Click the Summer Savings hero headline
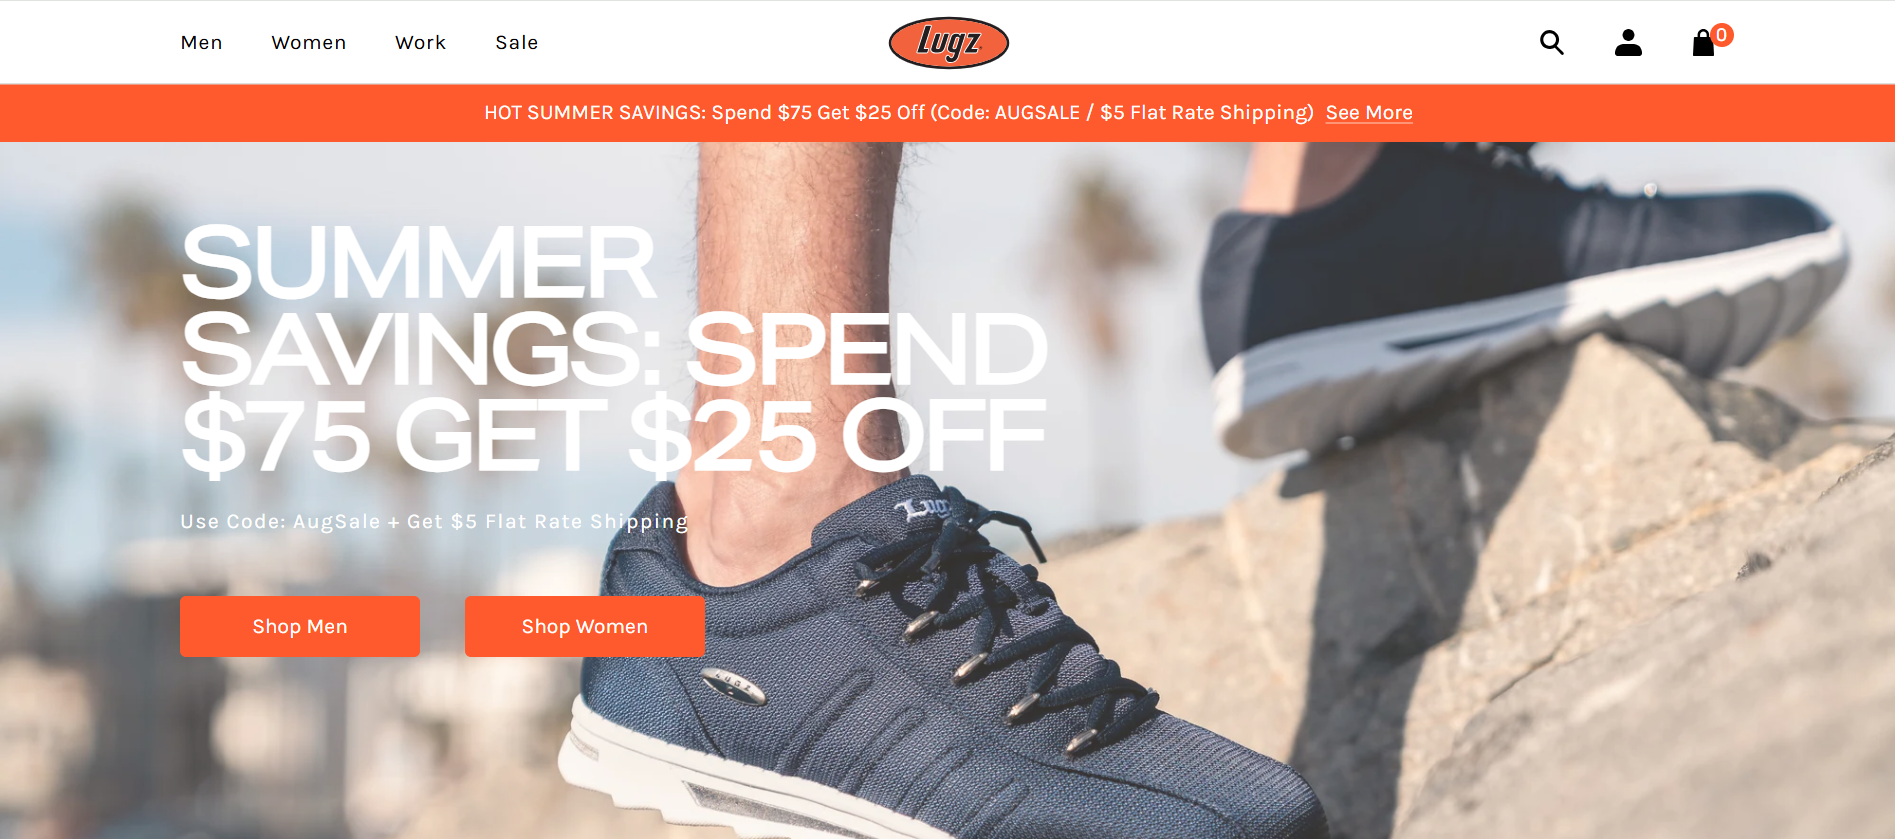 point(614,348)
